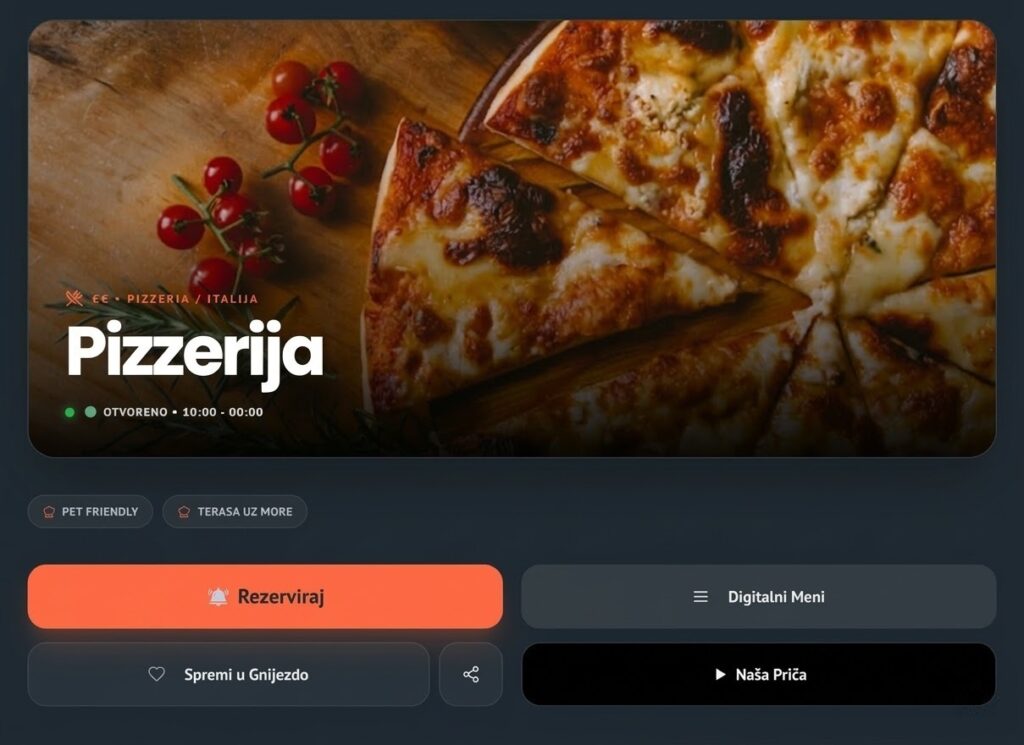Image resolution: width=1024 pixels, height=745 pixels.
Task: Click the chef hat icon in Terasa uz More
Action: point(184,512)
